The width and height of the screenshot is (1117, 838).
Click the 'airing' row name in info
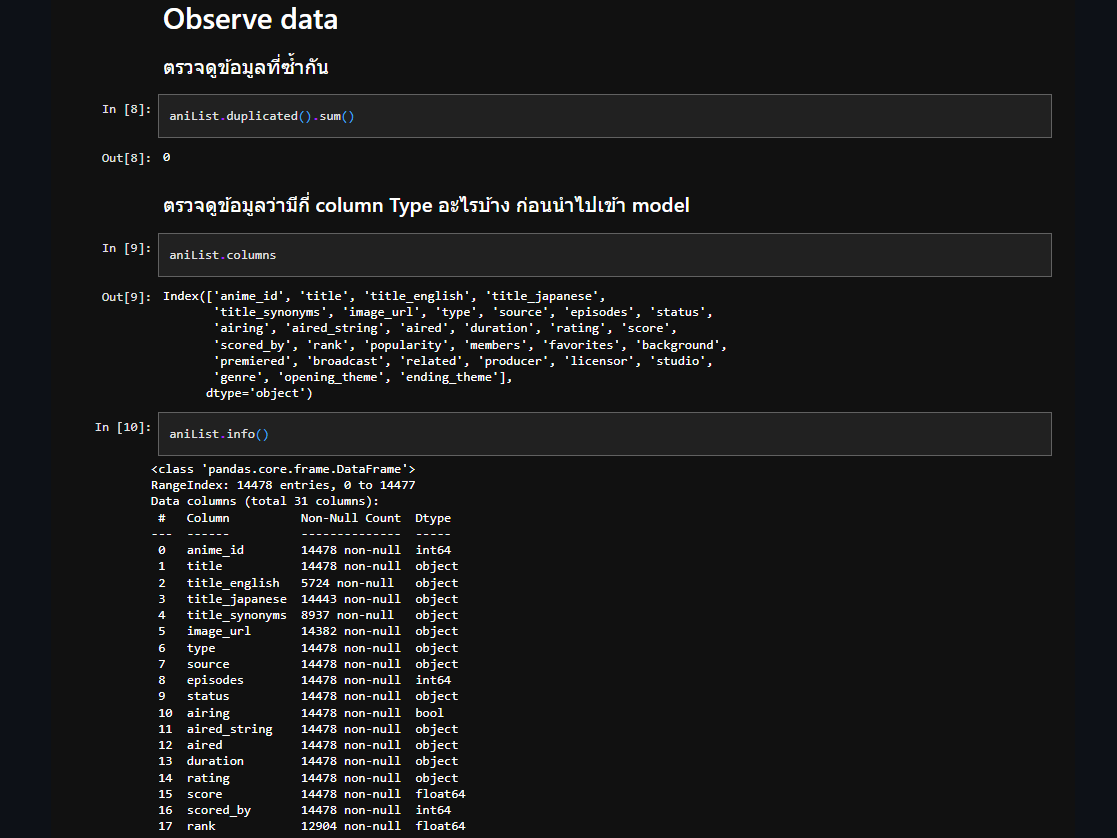pos(208,713)
